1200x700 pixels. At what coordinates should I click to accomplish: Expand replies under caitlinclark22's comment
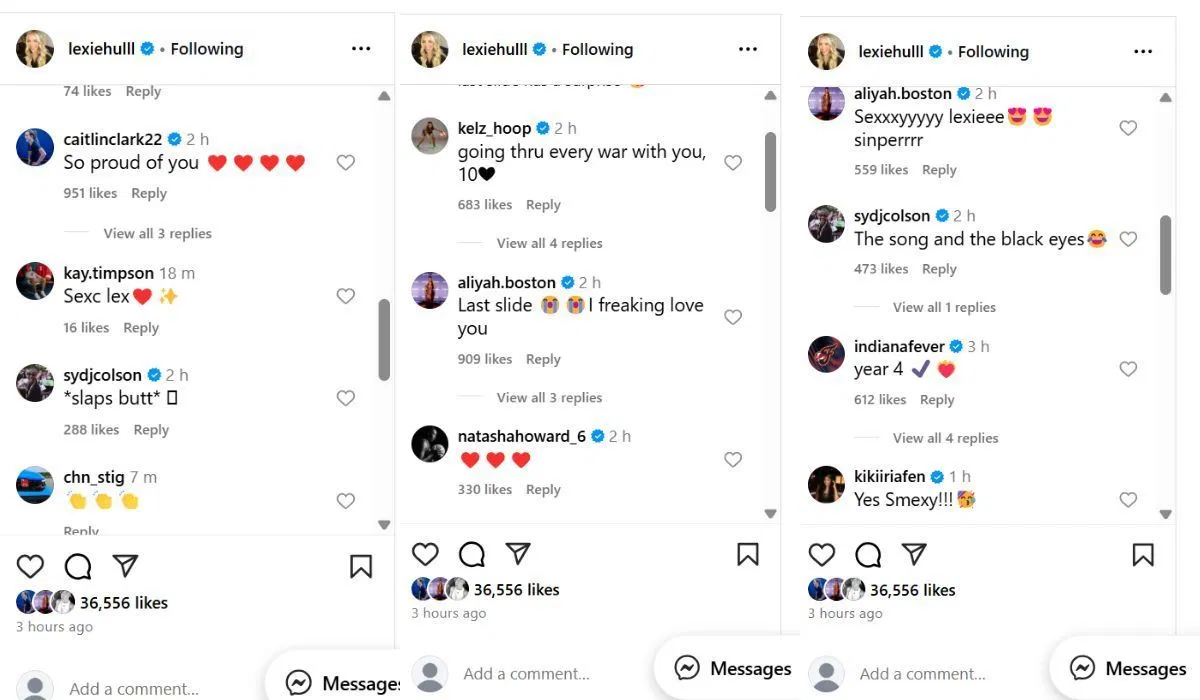(157, 233)
